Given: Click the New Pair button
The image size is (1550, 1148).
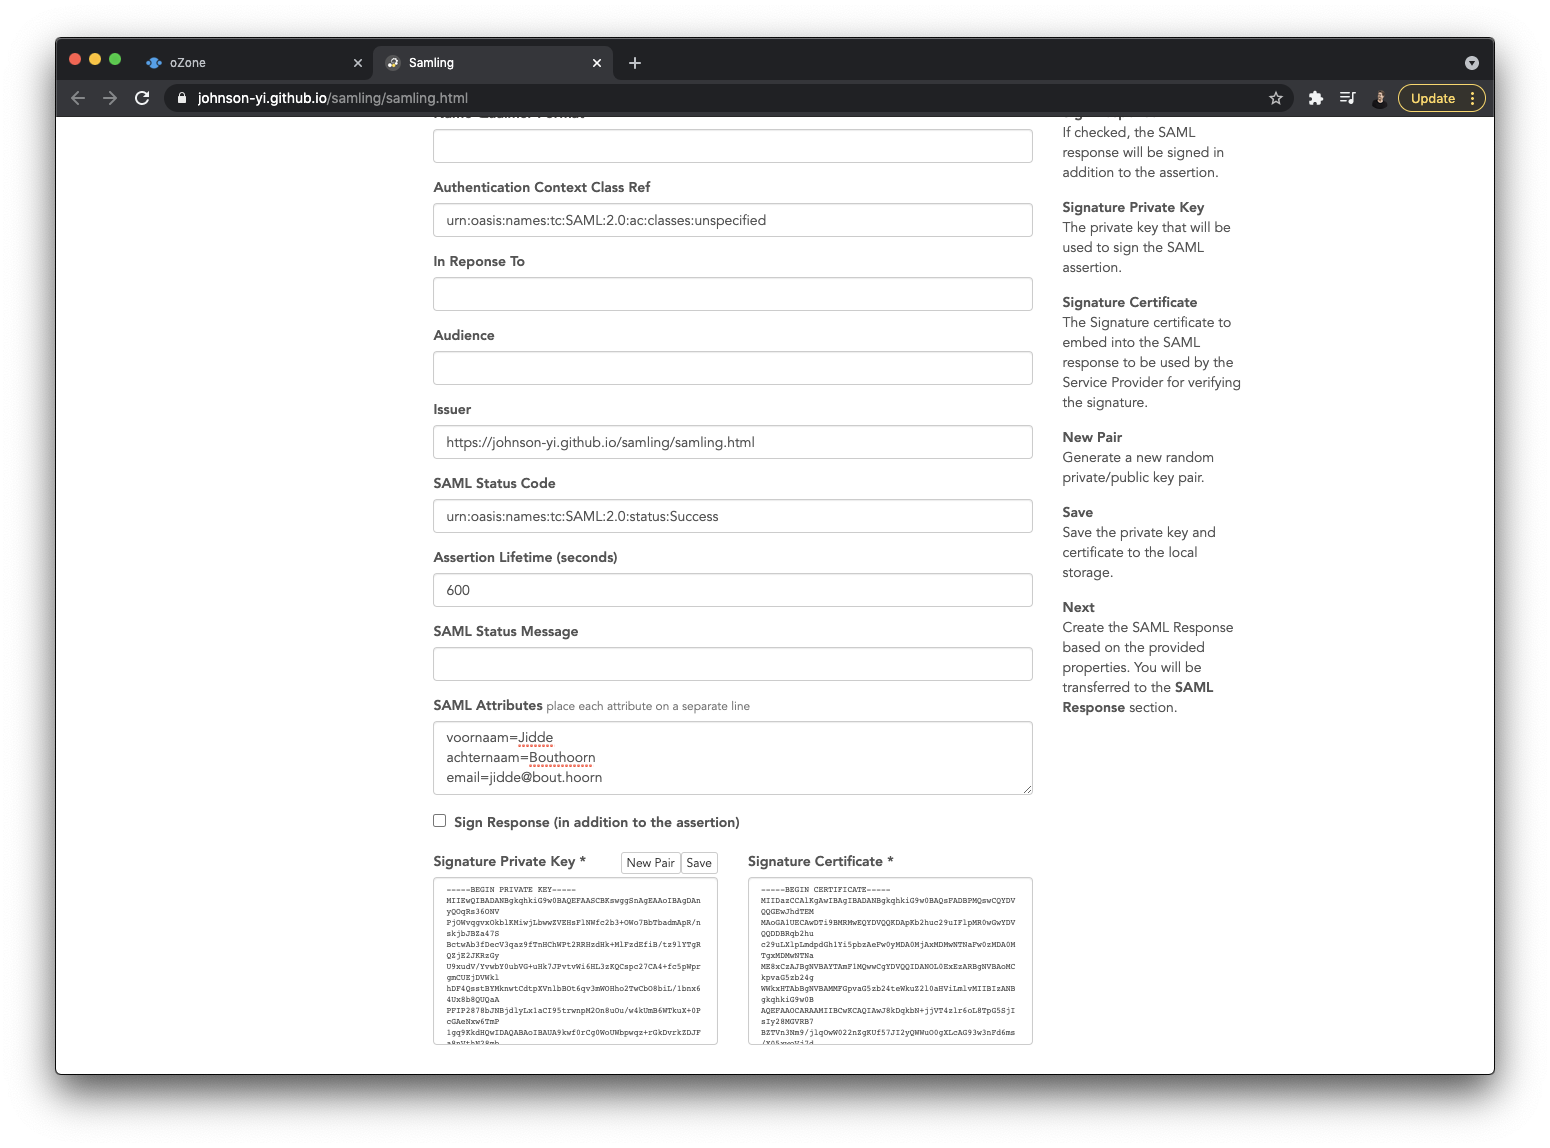Looking at the screenshot, I should point(650,862).
